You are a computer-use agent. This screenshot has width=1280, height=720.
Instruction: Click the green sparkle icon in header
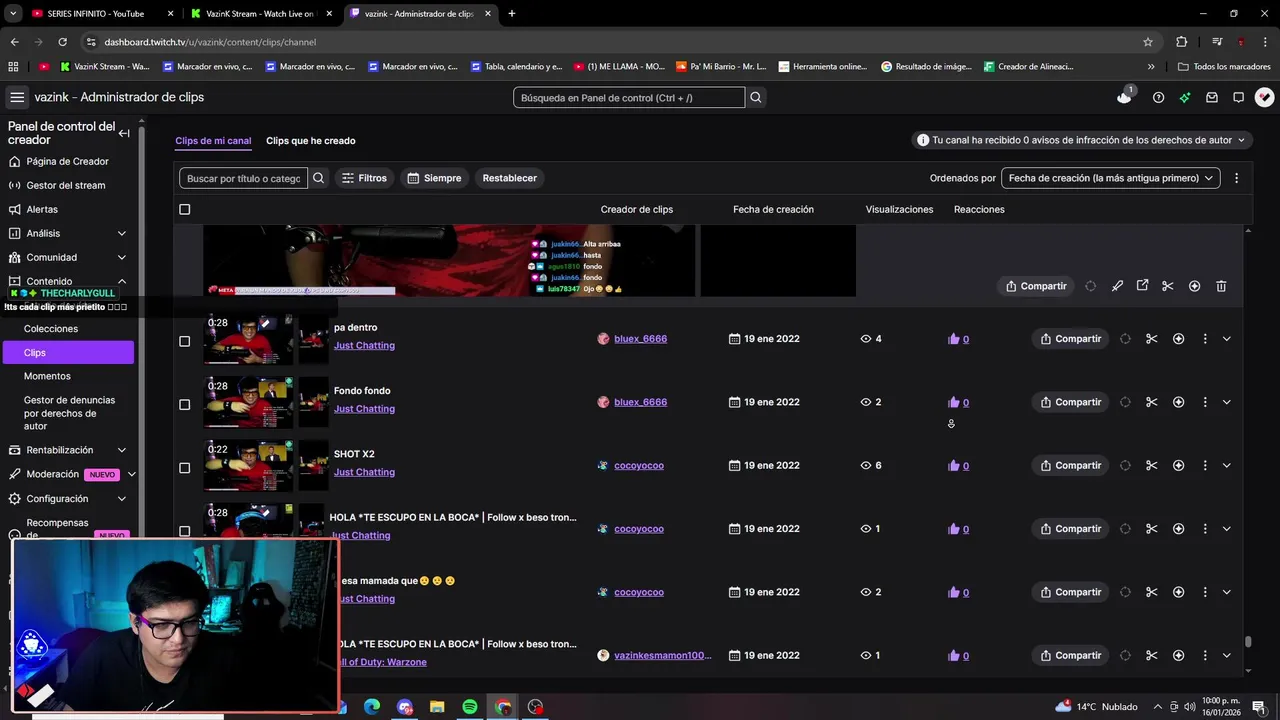pos(1185,97)
